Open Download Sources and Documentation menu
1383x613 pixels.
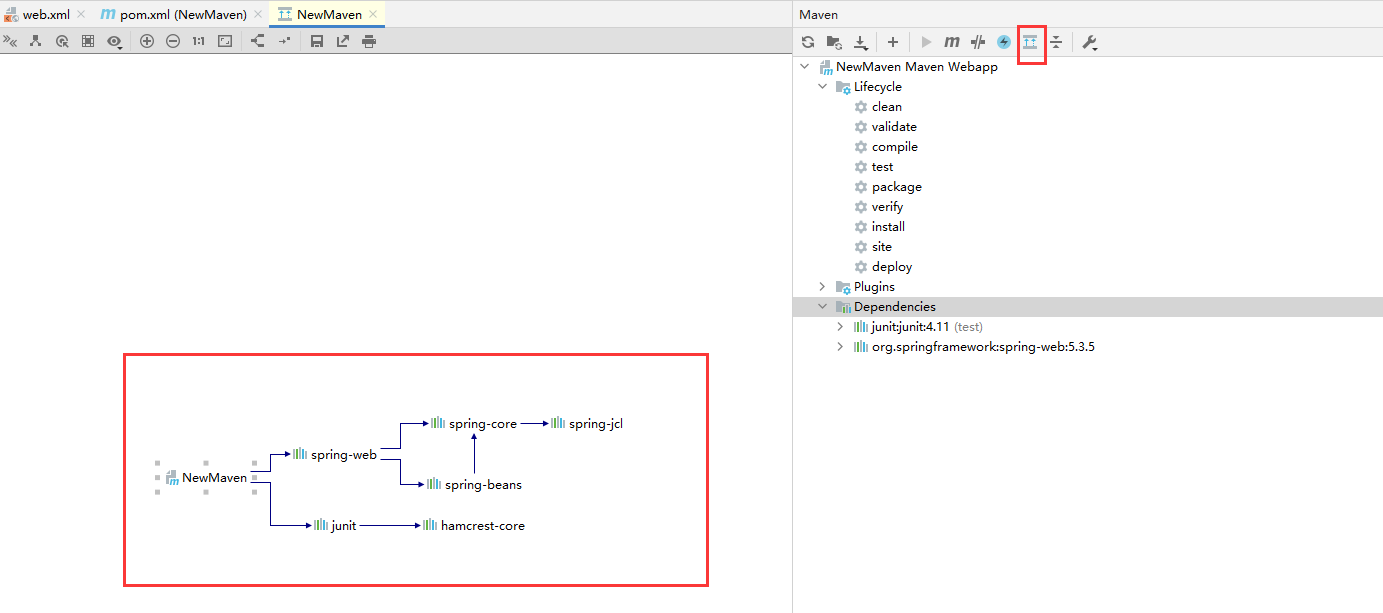coord(861,42)
